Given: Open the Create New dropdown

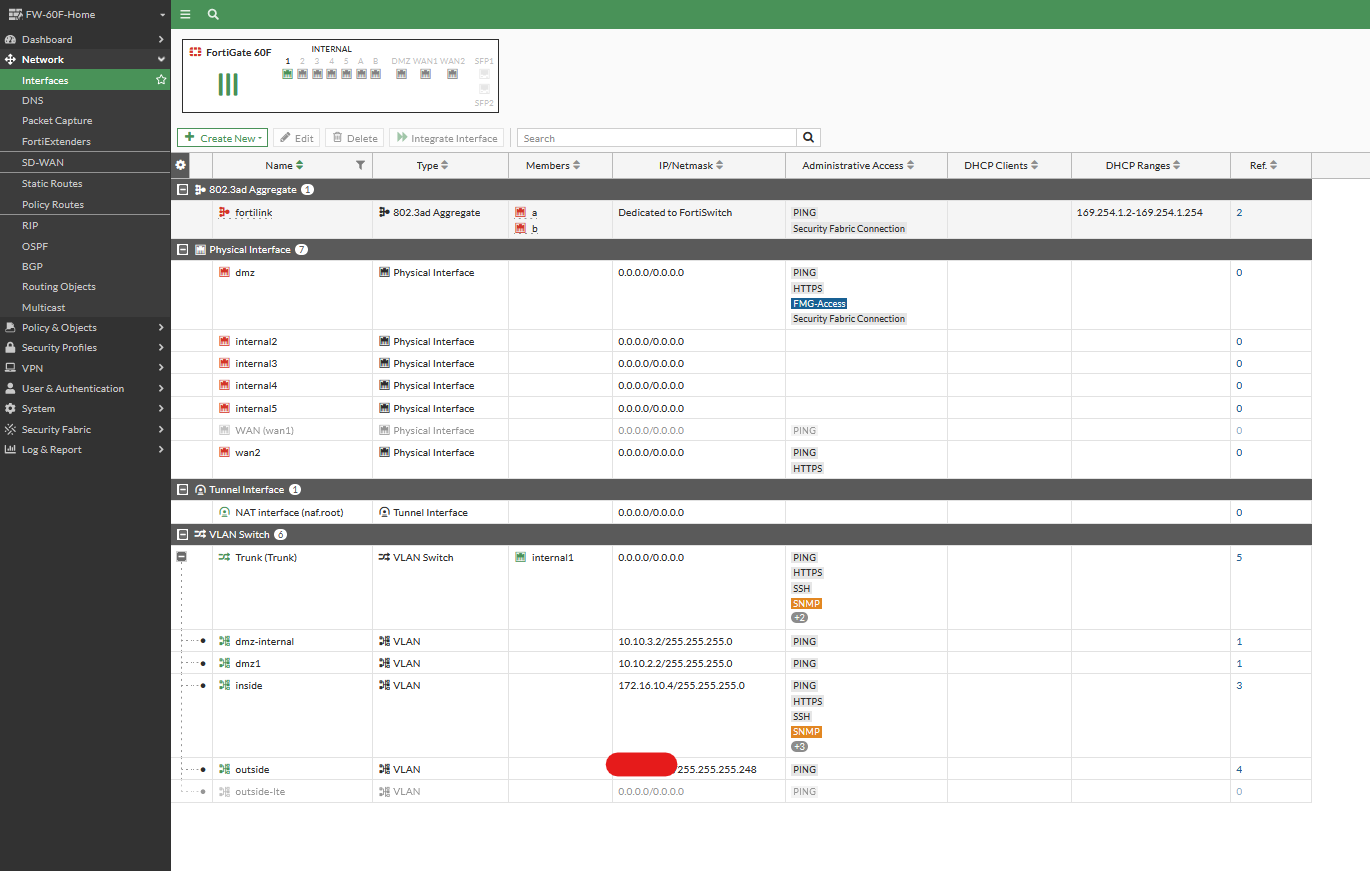Looking at the screenshot, I should pos(222,138).
